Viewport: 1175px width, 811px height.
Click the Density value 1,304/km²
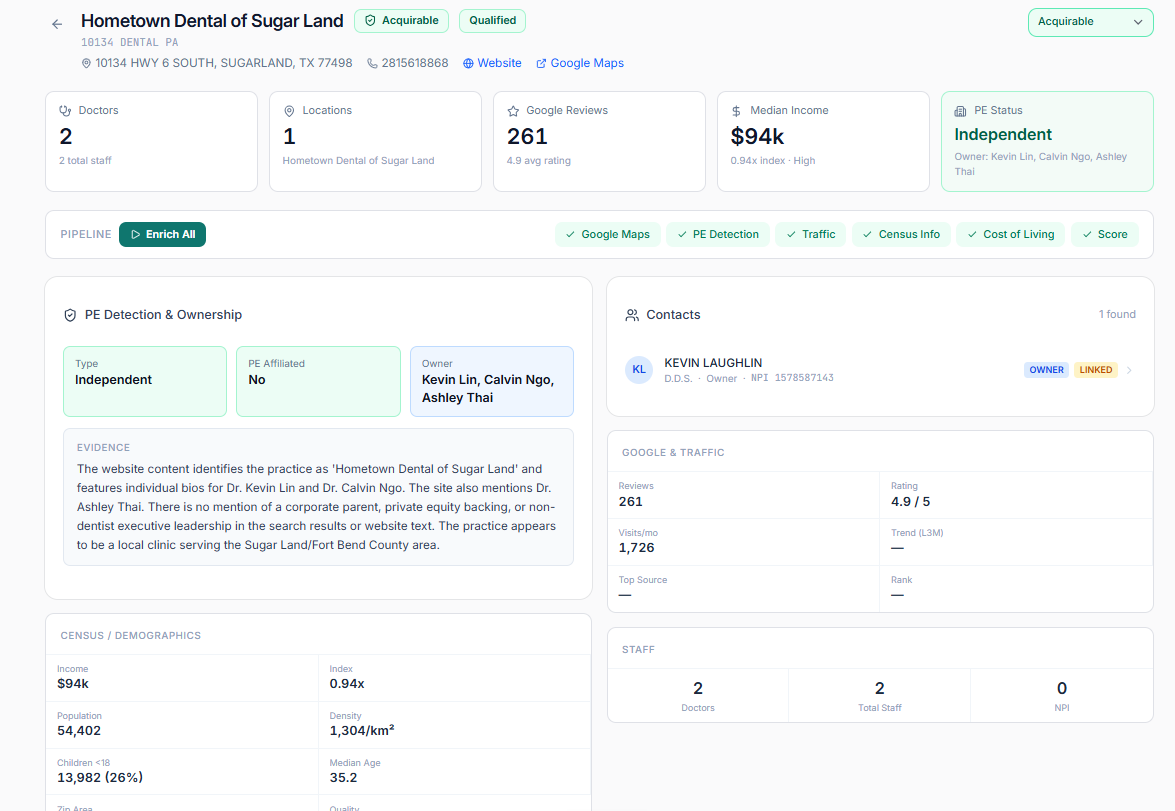coord(362,731)
